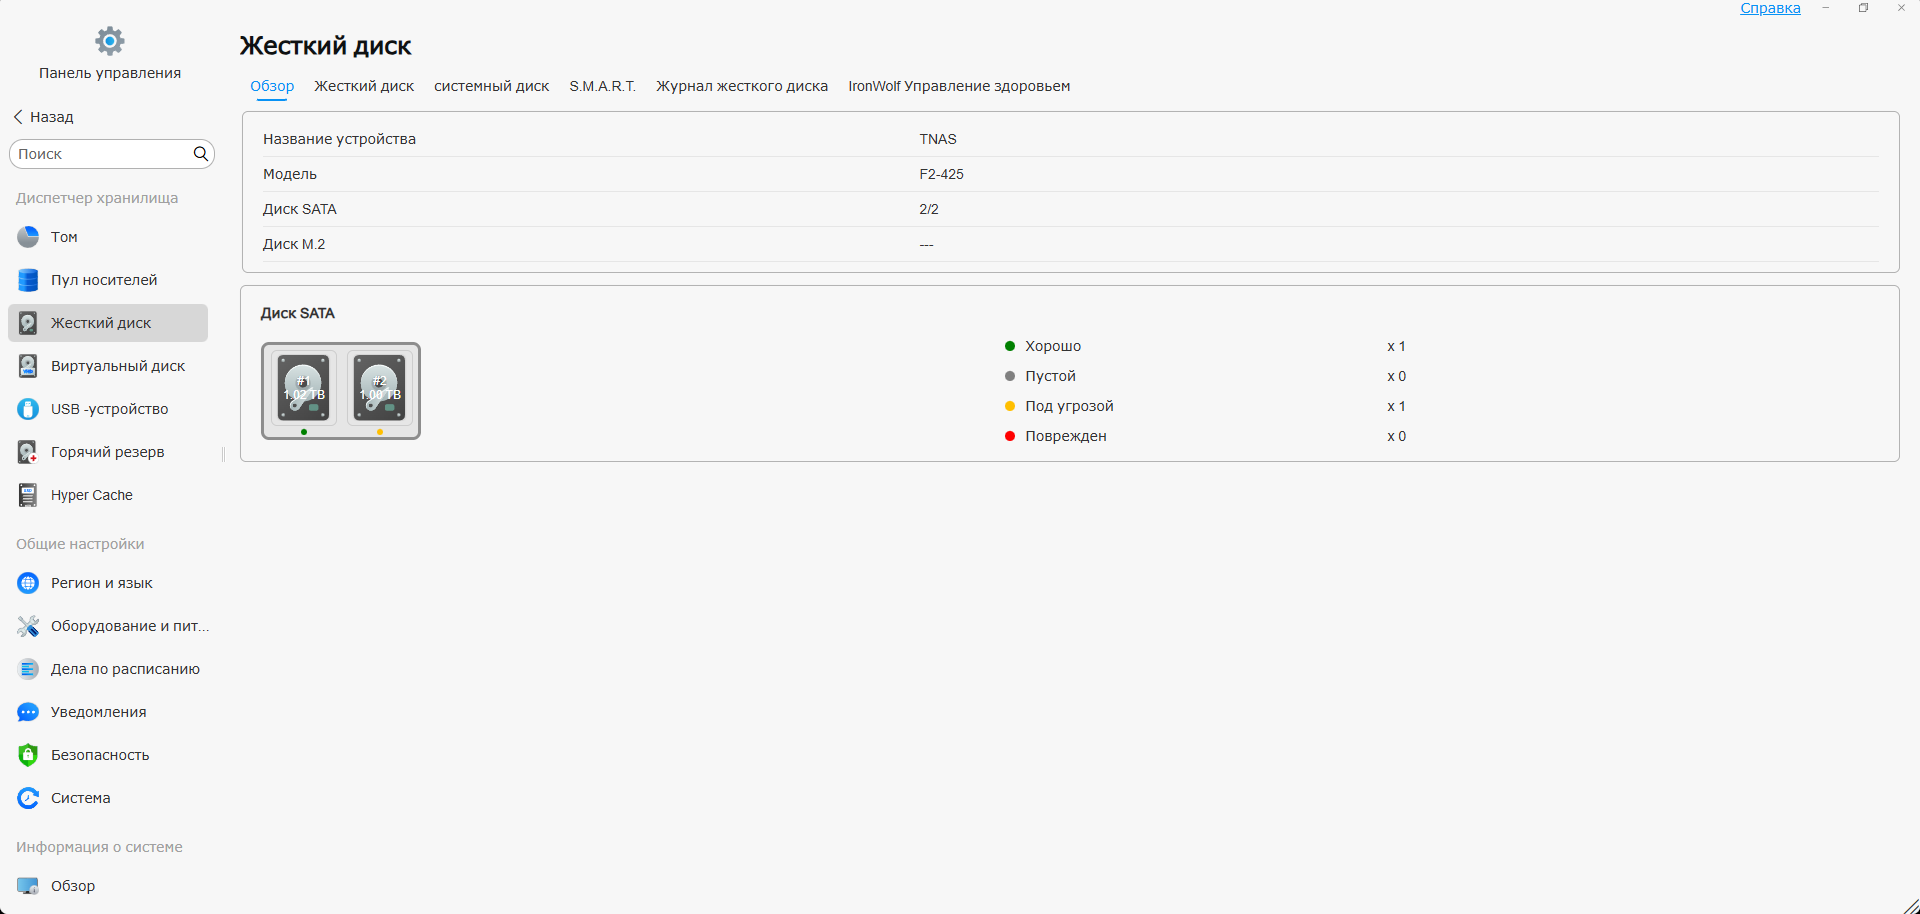The width and height of the screenshot is (1920, 914).
Task: Open the Обзор system info icon
Action: (28, 886)
